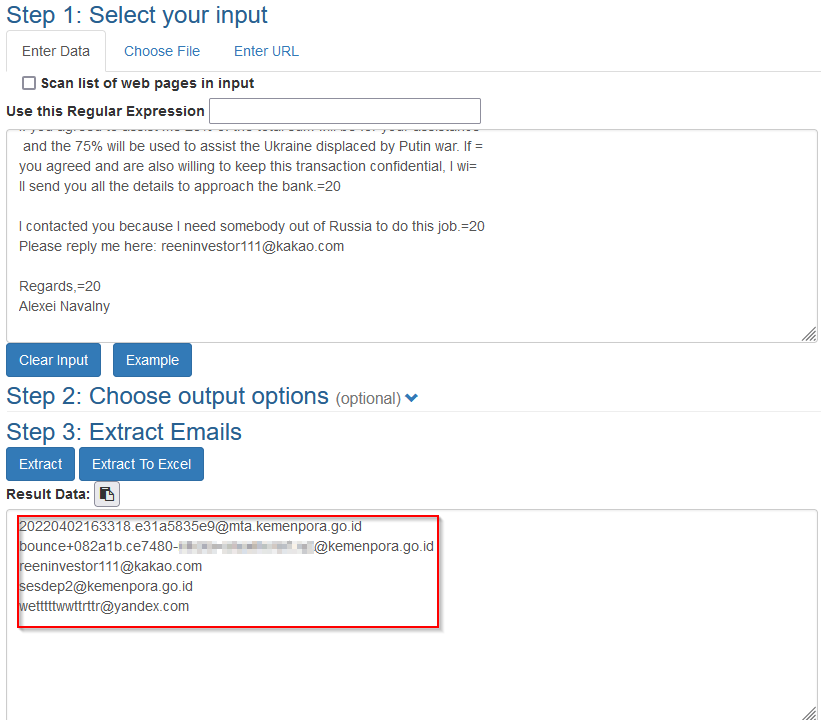Copy result data to clipboard icon
This screenshot has height=720, width=821.
coord(107,493)
